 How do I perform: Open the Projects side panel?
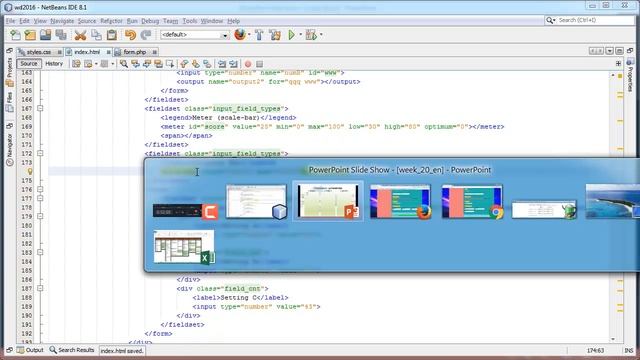[x=9, y=72]
